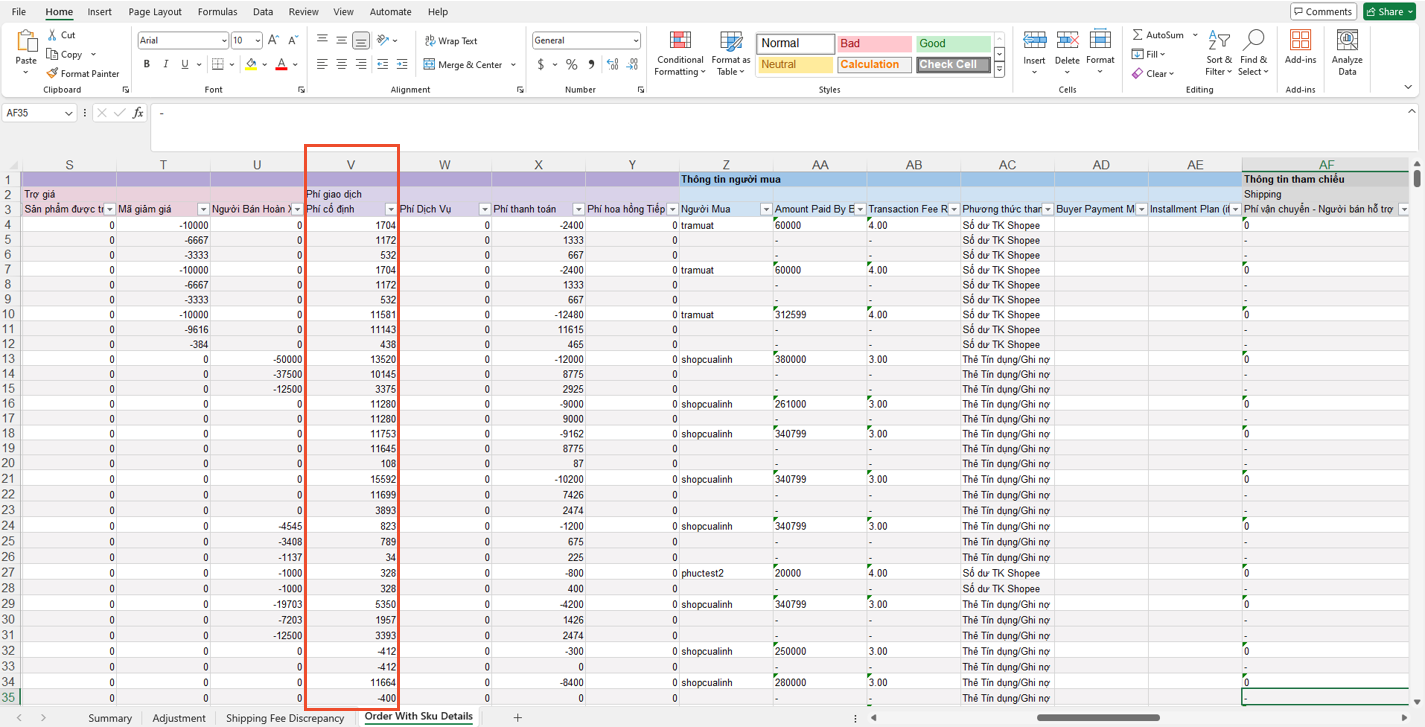Click the Name Box showing AF35

coord(32,113)
